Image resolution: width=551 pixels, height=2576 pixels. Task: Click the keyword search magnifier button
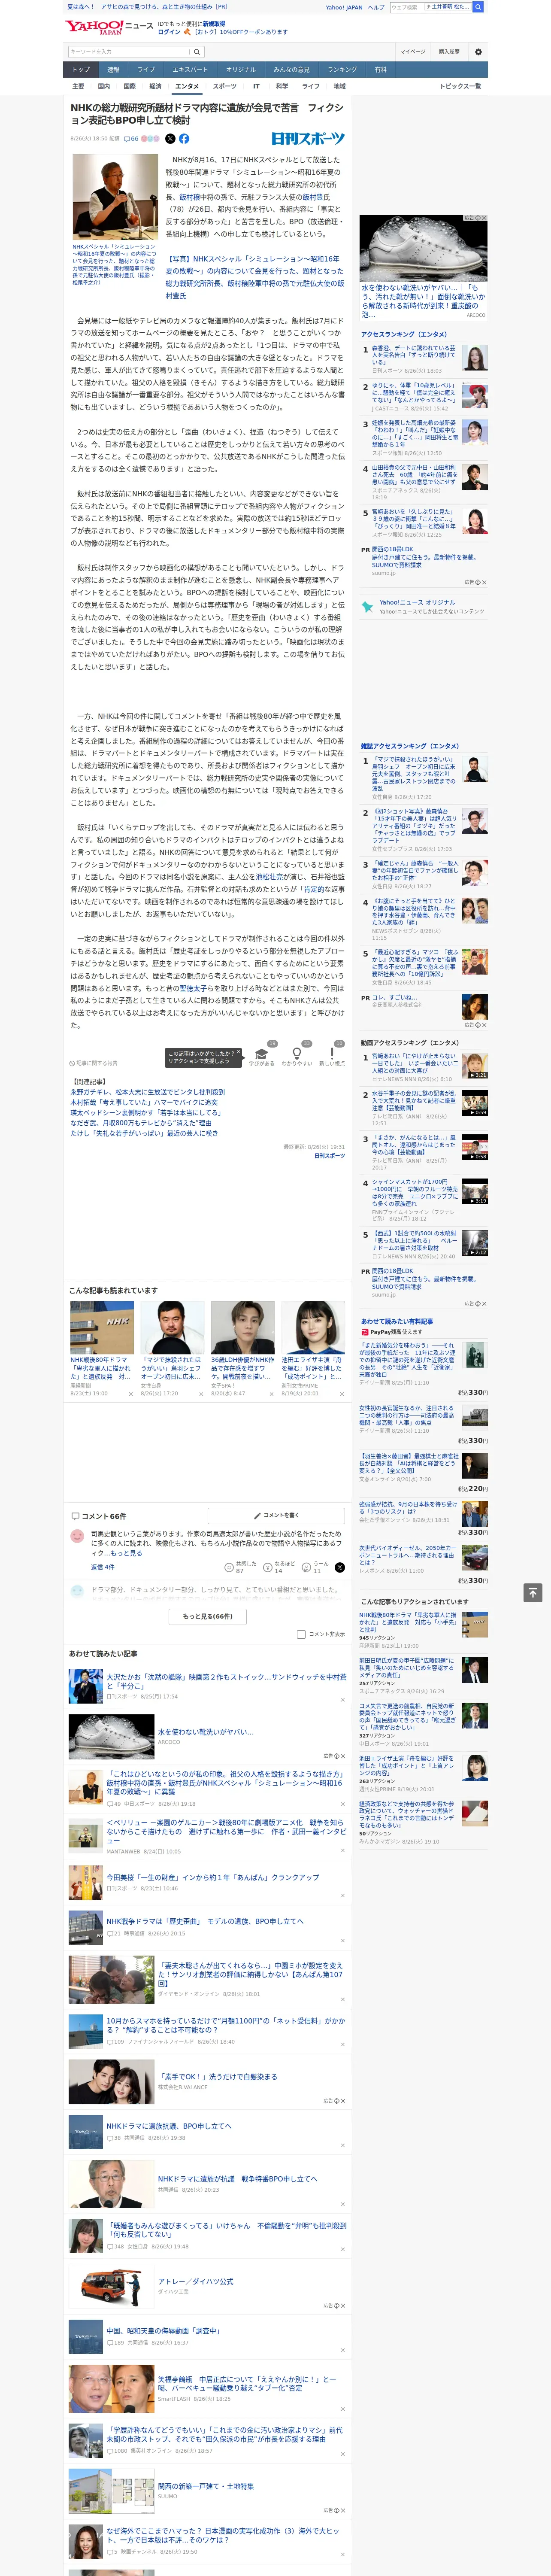197,52
